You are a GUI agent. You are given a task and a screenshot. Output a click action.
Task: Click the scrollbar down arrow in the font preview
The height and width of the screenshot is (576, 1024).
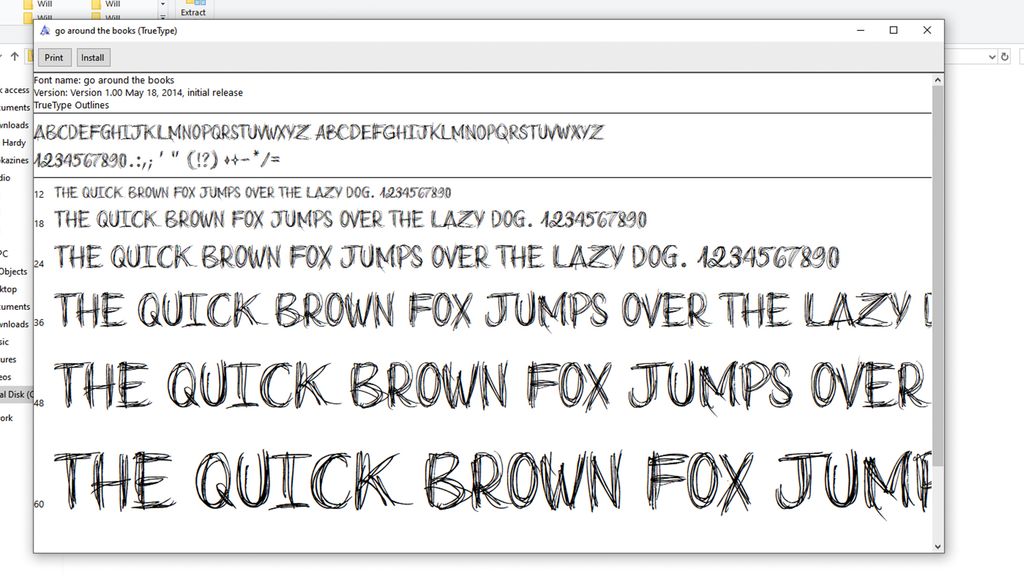(x=937, y=546)
